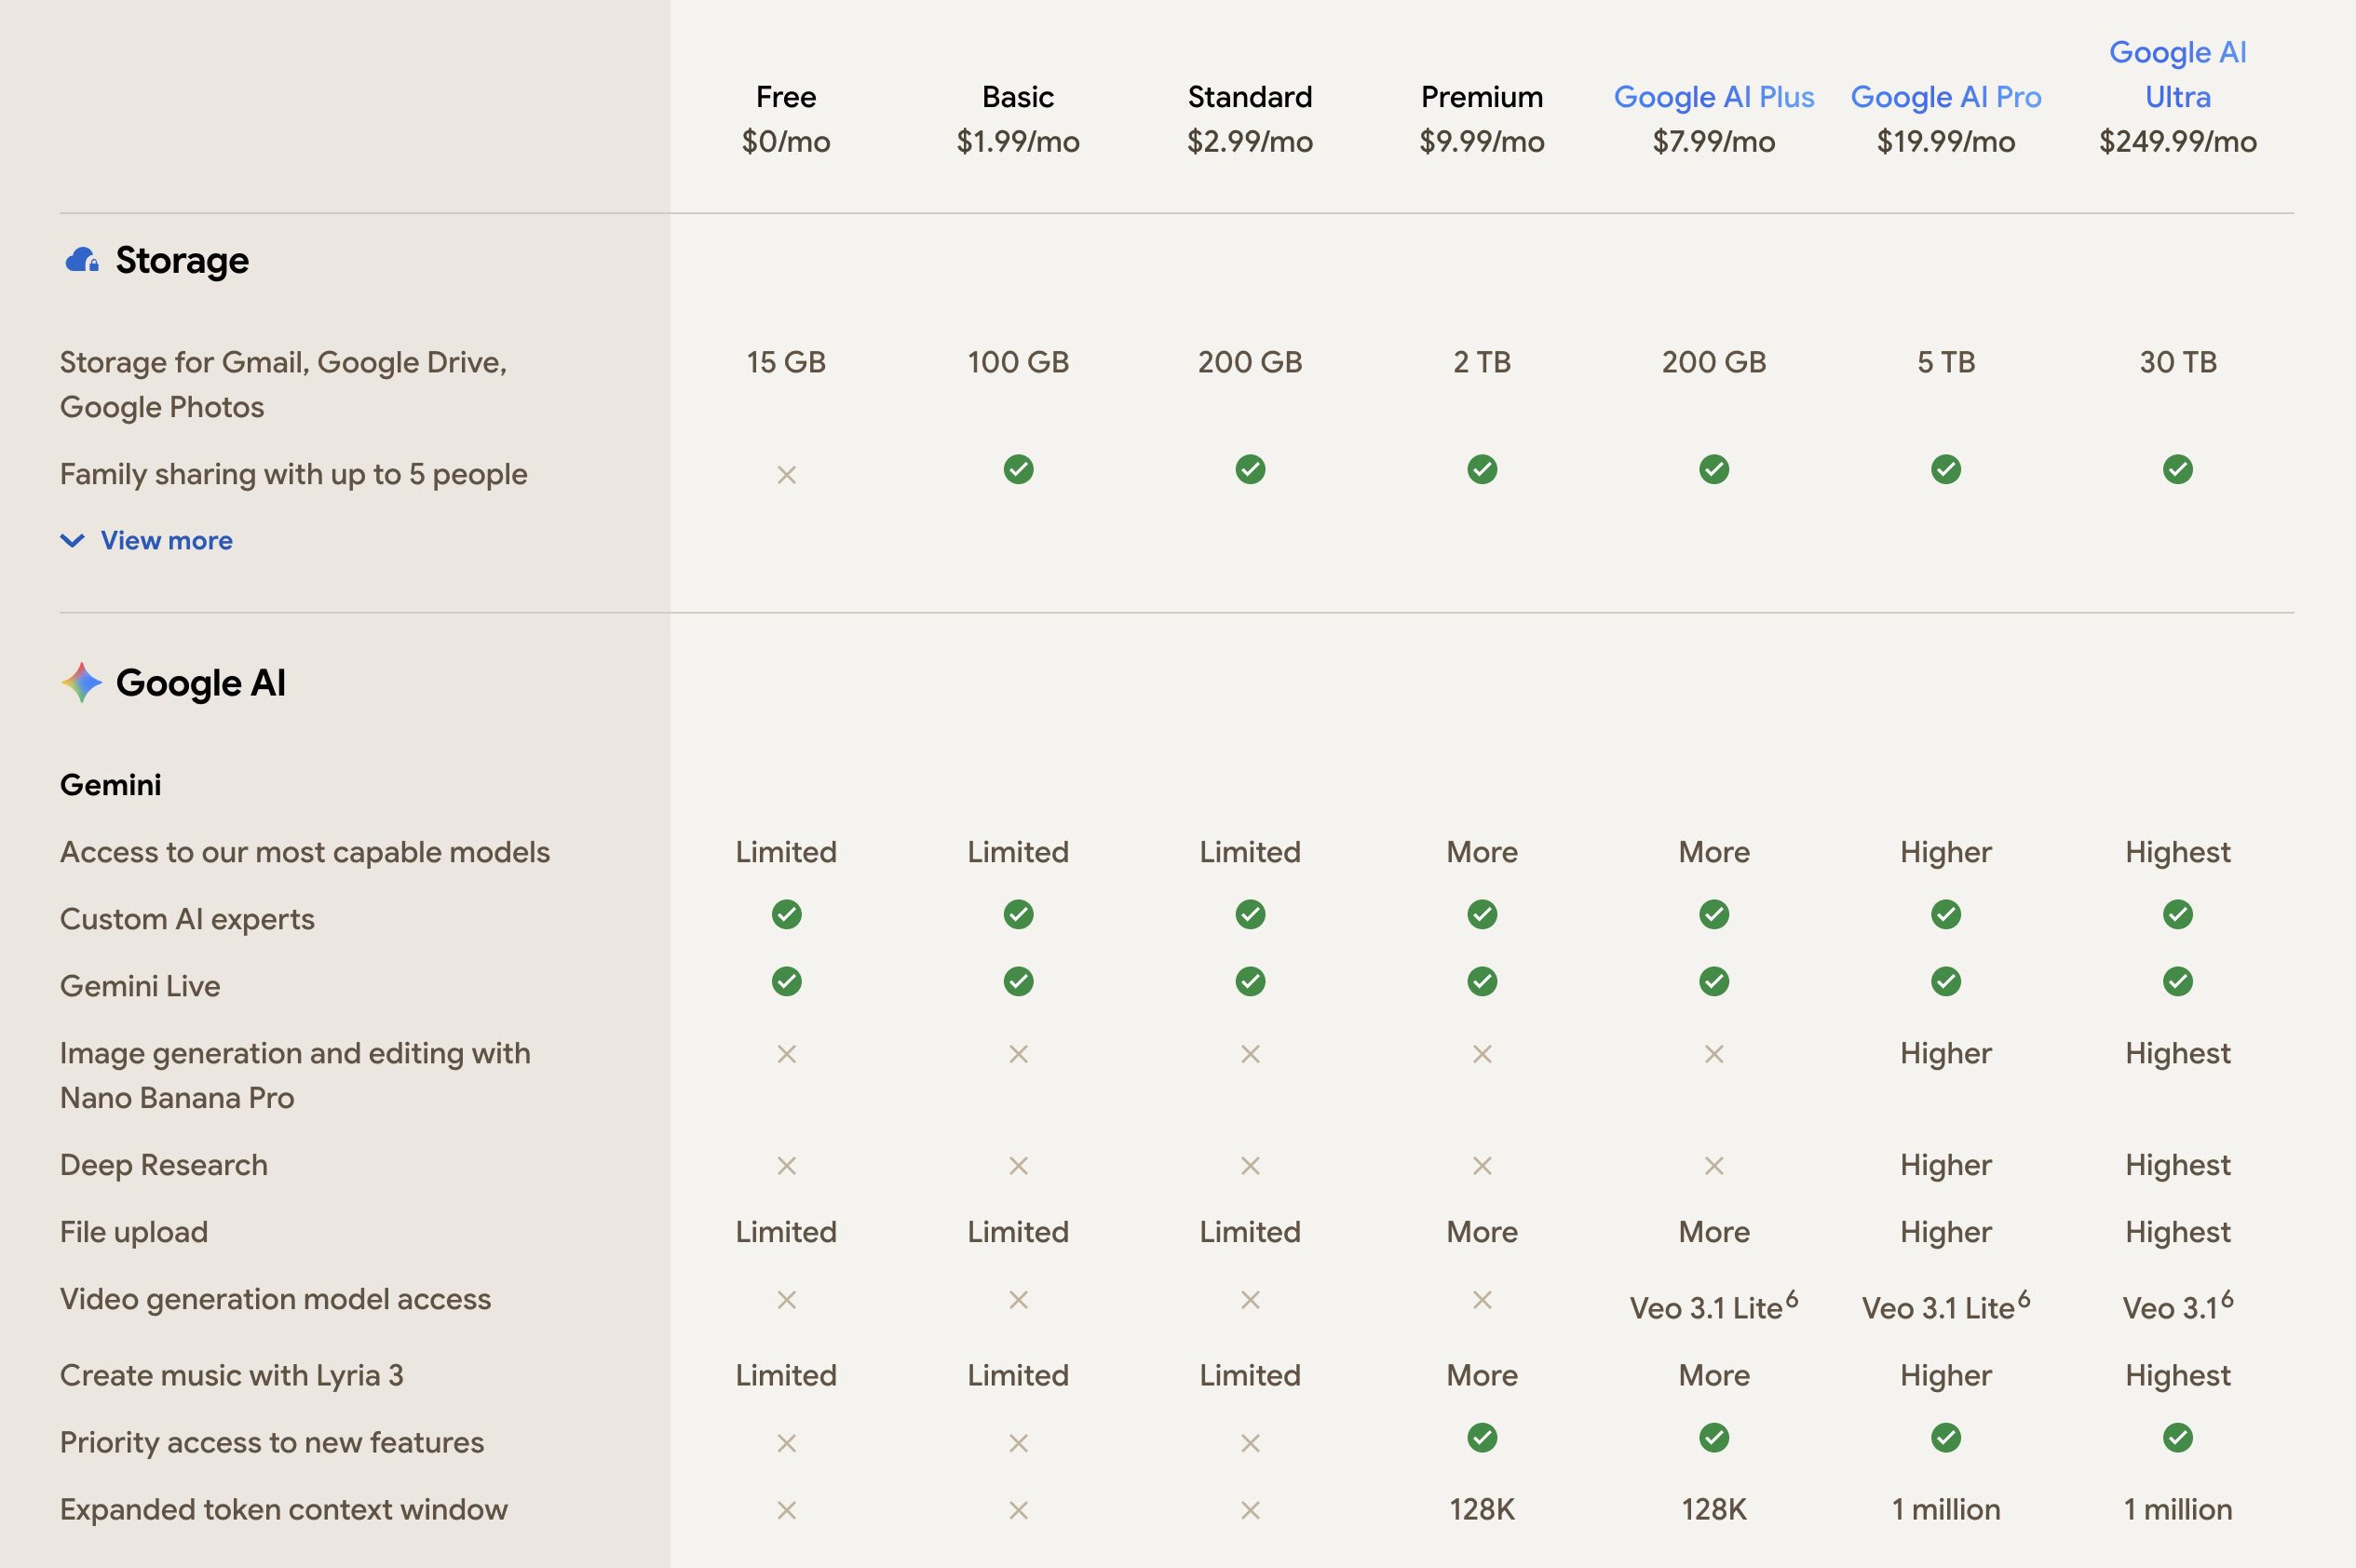Select the Premium $9.99/mo column header

pos(1482,119)
